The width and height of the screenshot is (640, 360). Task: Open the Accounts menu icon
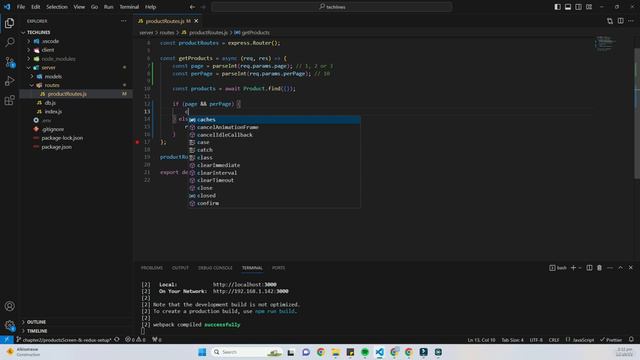click(x=9, y=306)
